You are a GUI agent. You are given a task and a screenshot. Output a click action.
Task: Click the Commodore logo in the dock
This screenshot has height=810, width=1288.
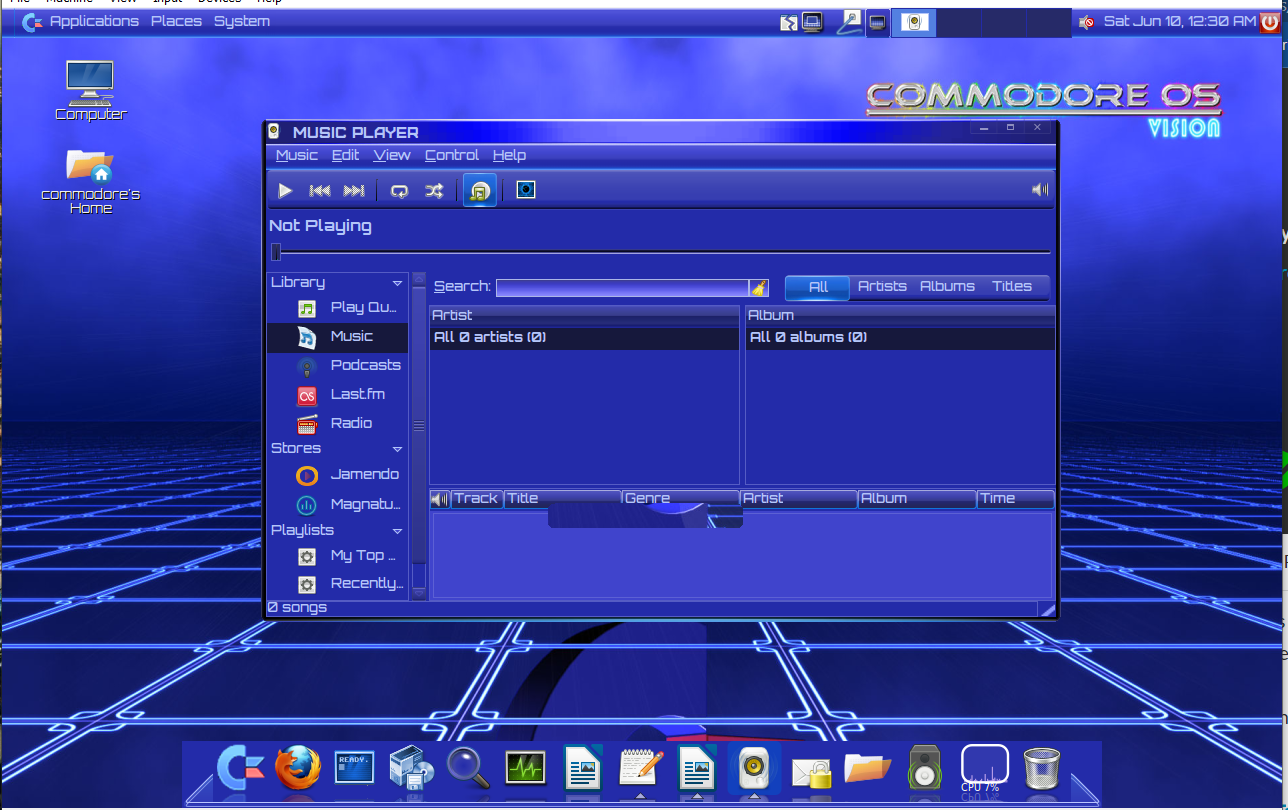[x=241, y=768]
